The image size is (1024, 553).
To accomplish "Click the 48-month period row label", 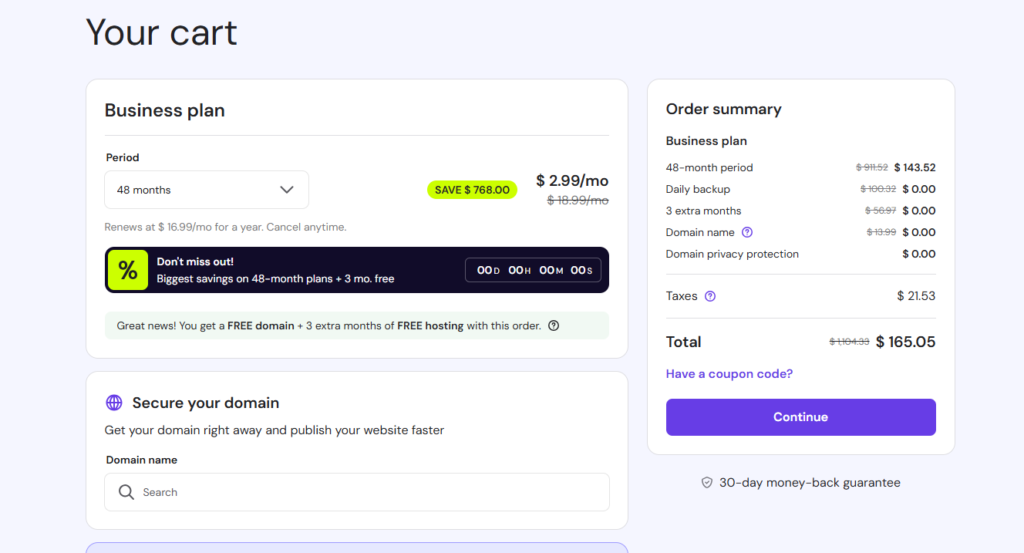I will 709,168.
